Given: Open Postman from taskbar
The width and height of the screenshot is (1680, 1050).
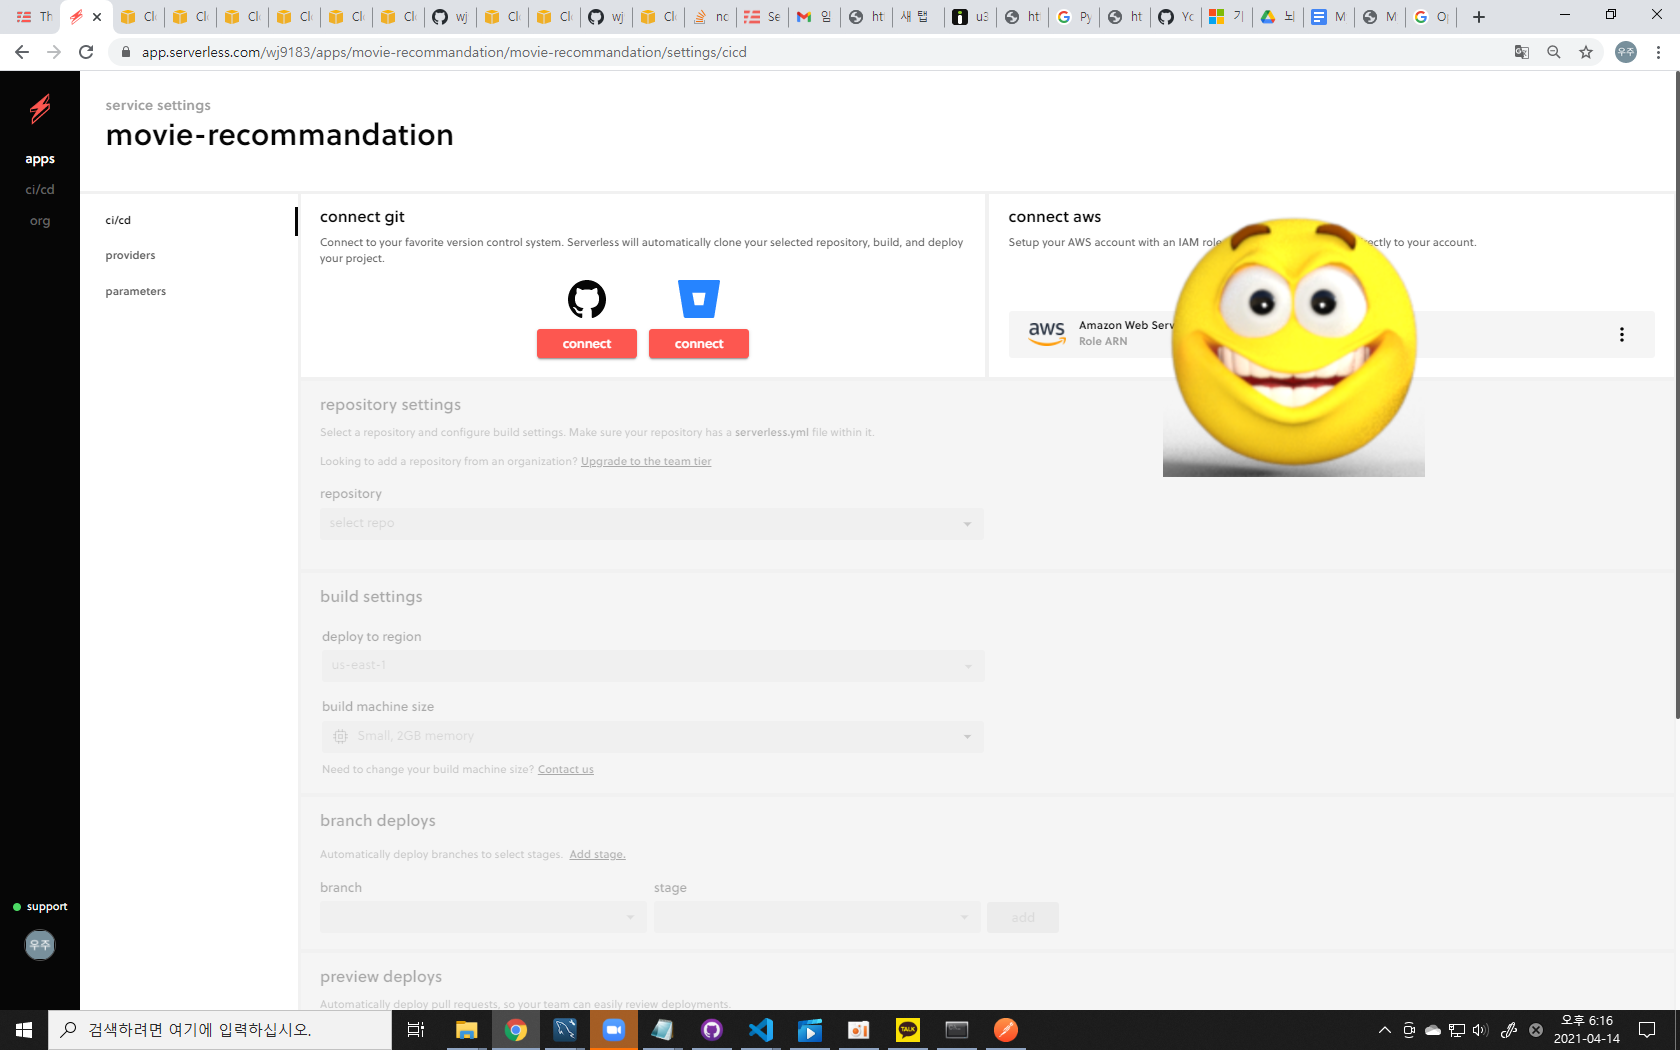Looking at the screenshot, I should point(1006,1030).
